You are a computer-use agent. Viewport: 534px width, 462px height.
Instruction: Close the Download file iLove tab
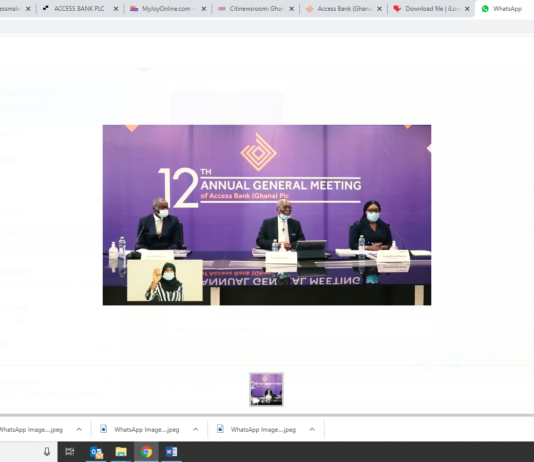467,9
